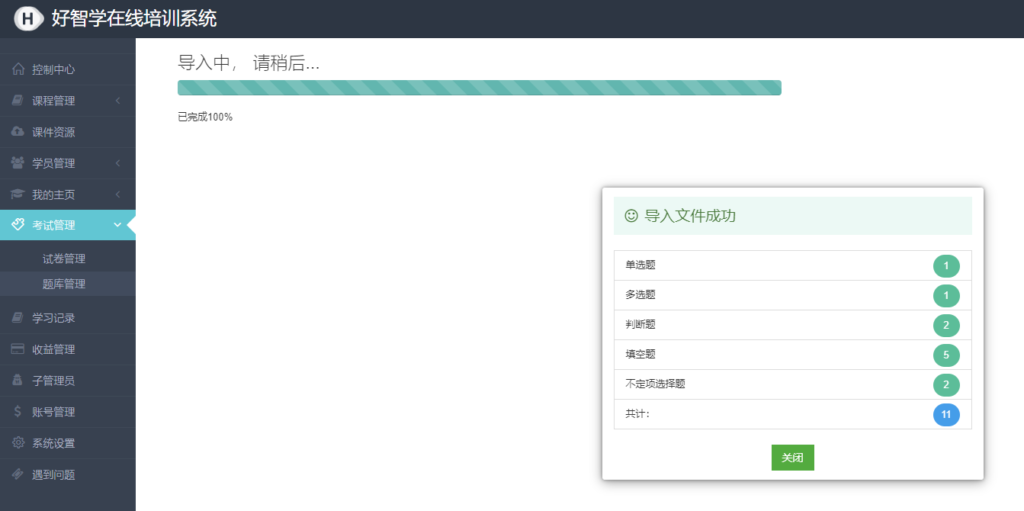Click the book icon beside 学习记录
The image size is (1024, 511).
pos(18,318)
